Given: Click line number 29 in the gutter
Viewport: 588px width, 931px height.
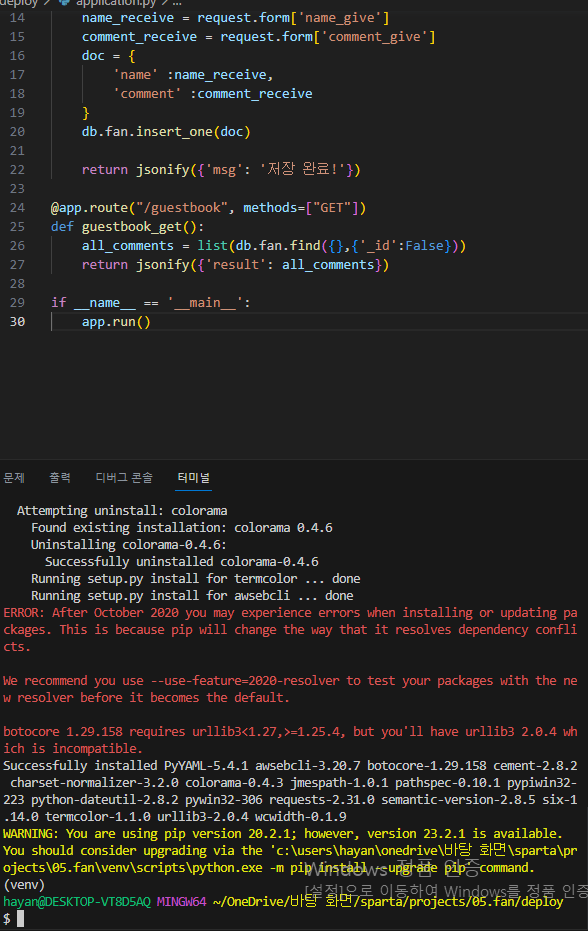Looking at the screenshot, I should 17,303.
